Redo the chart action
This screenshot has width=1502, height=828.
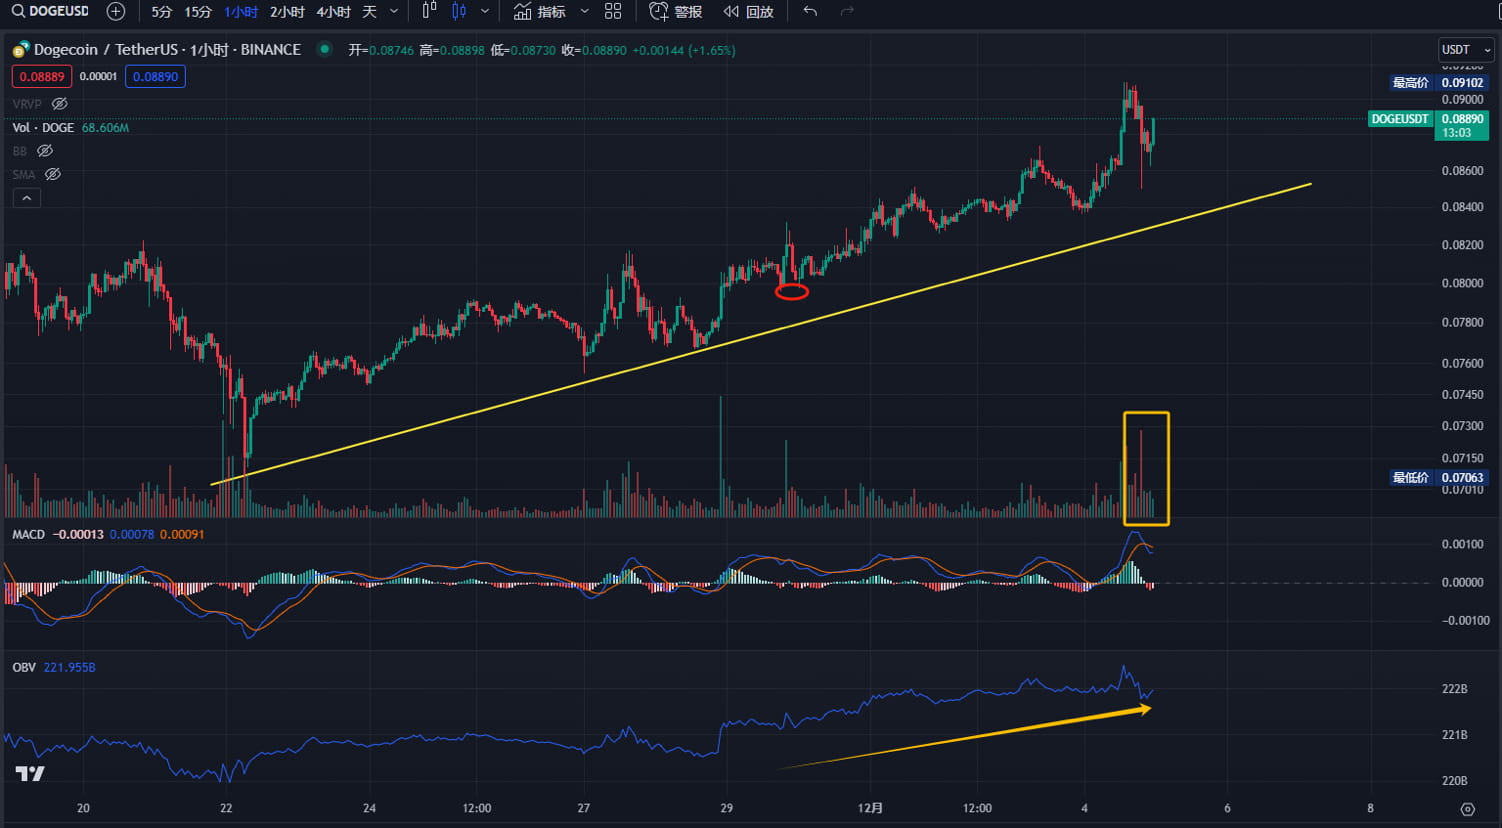(847, 12)
